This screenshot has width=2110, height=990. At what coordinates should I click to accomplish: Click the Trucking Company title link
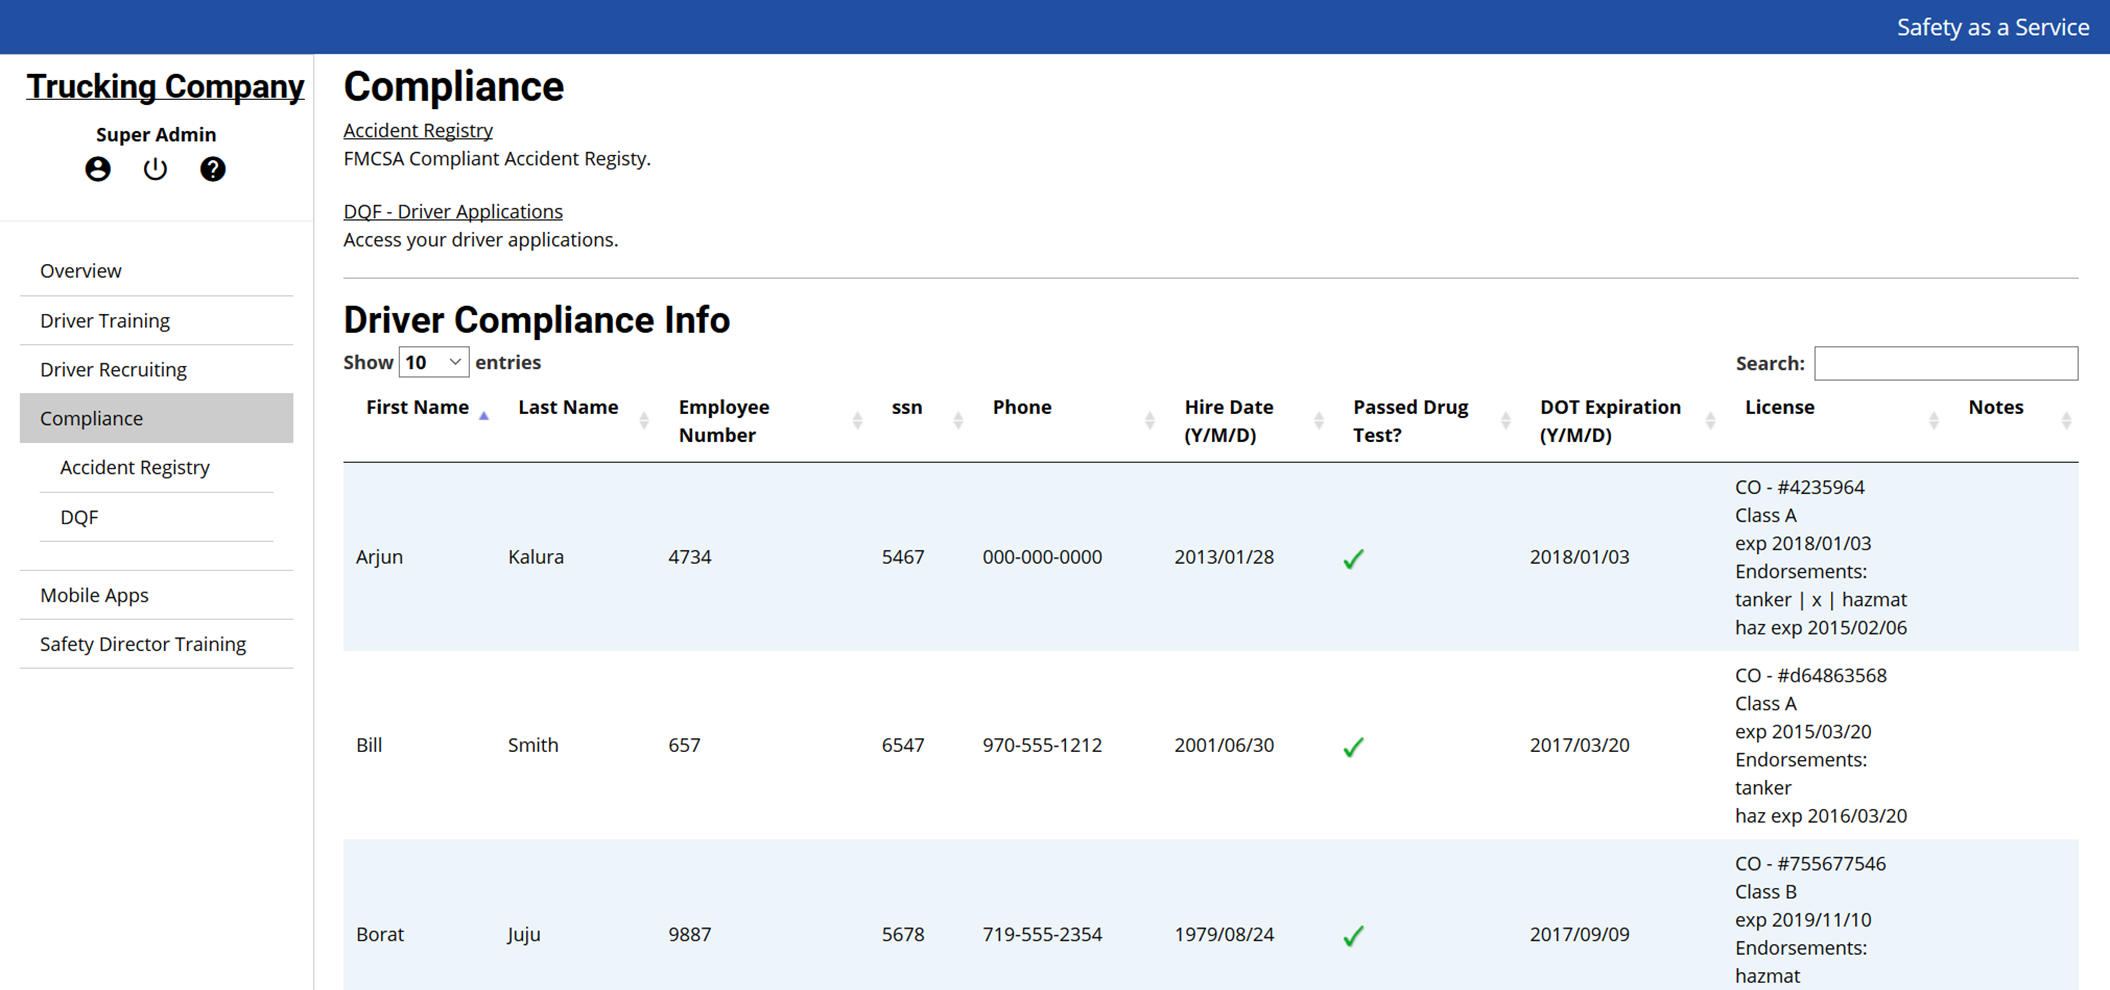165,87
